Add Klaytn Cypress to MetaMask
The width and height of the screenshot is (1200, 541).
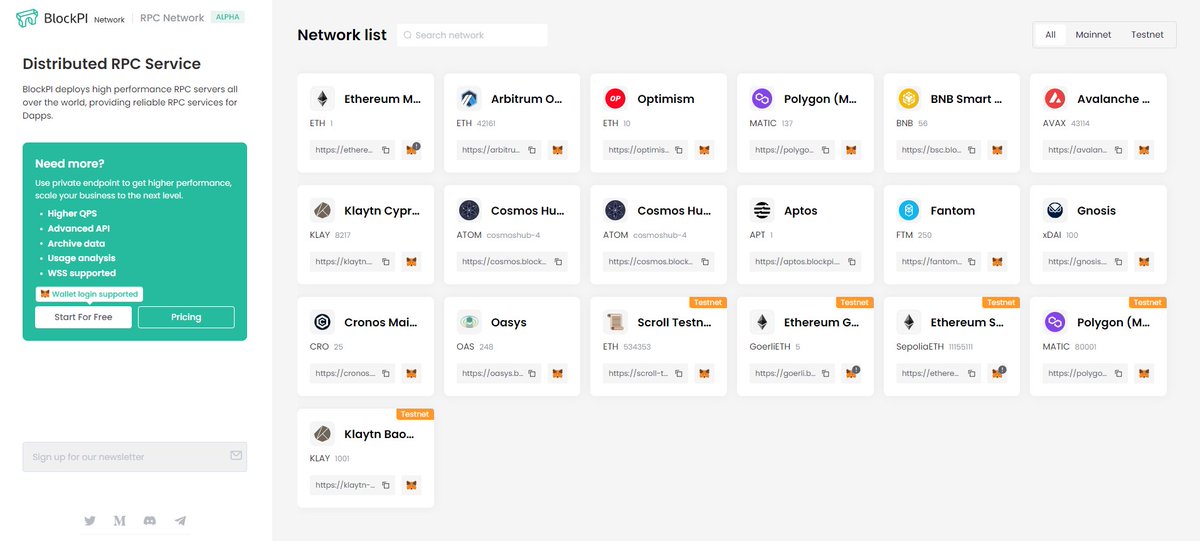click(411, 262)
